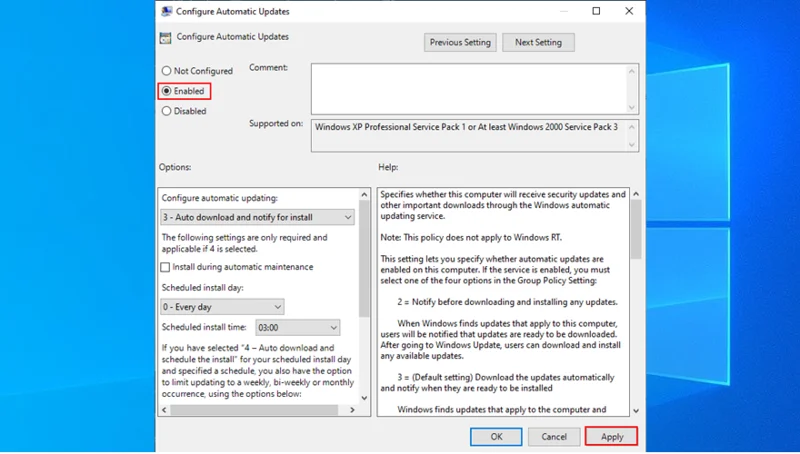Image resolution: width=800 pixels, height=454 pixels.
Task: Click the "2 = Notify before downloading" help line
Action: click(x=507, y=302)
